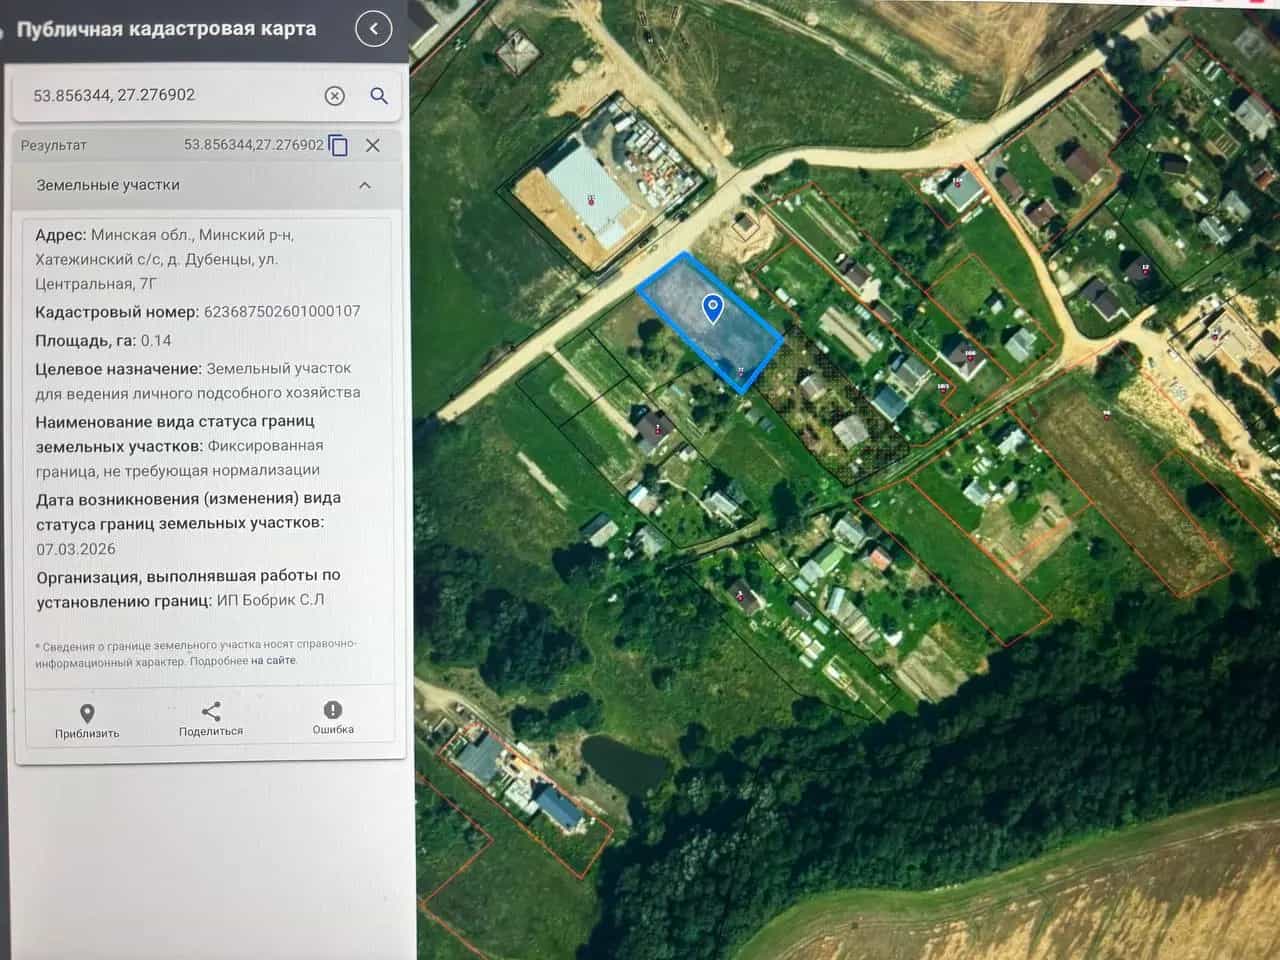Click the Публичная кадастровая карта title
Viewport: 1280px width, 960px height.
pos(166,29)
